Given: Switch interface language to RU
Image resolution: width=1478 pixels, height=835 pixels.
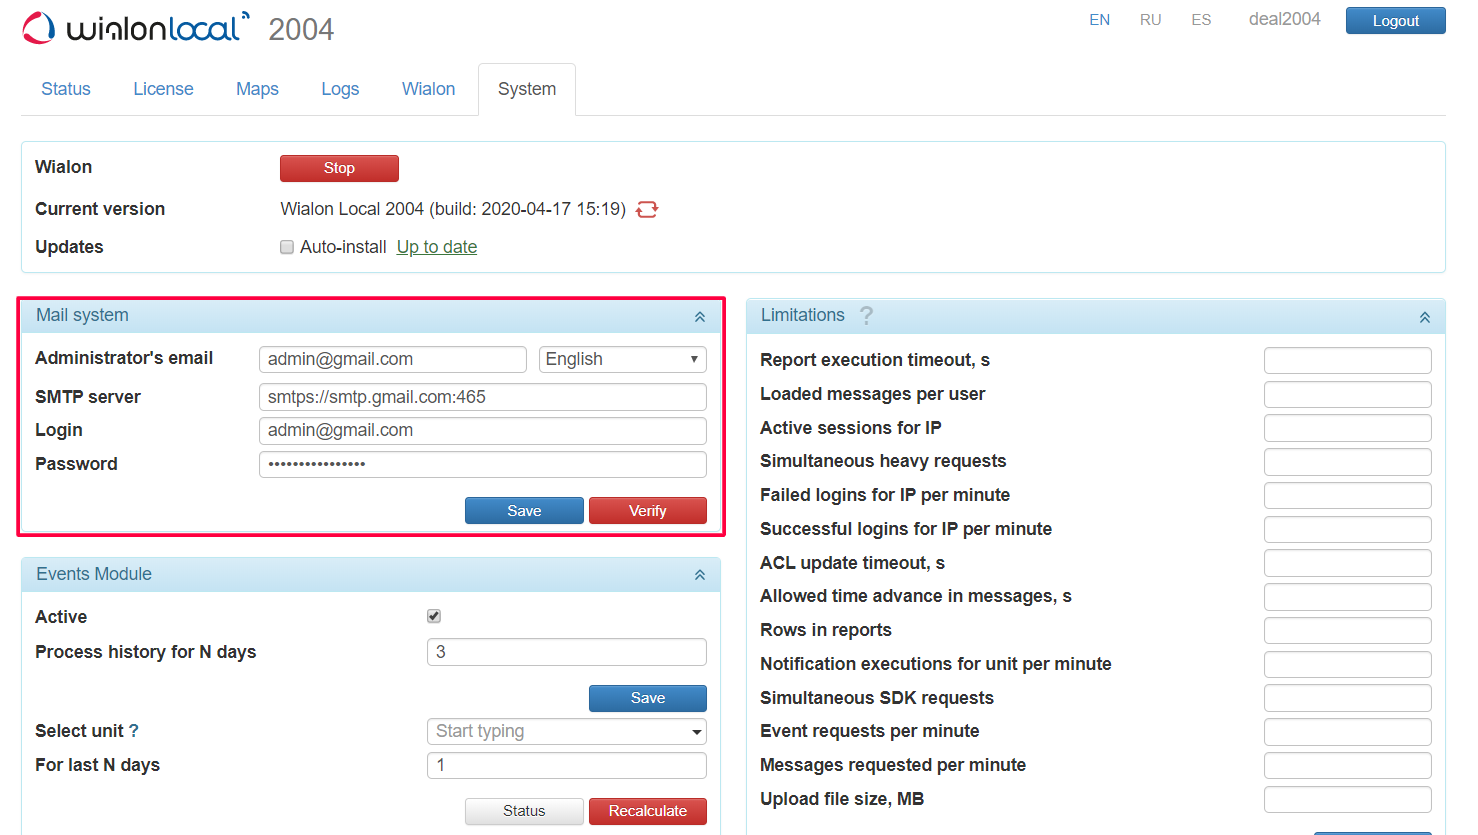Looking at the screenshot, I should pyautogui.click(x=1150, y=19).
